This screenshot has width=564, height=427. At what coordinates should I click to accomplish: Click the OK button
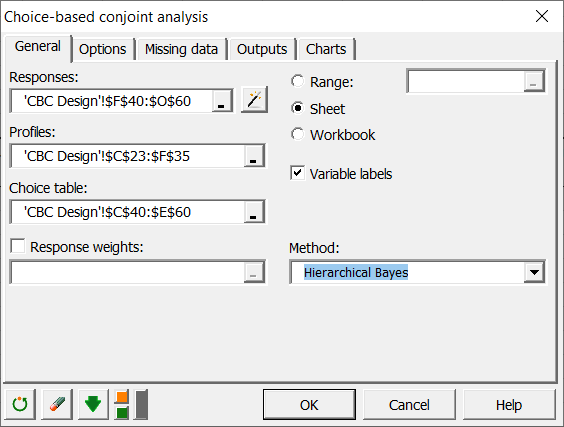[309, 405]
